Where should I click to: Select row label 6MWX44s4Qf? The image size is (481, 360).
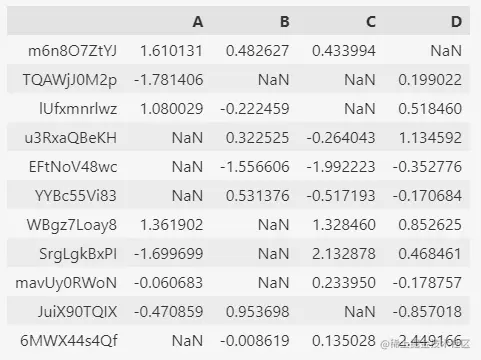[69, 341]
